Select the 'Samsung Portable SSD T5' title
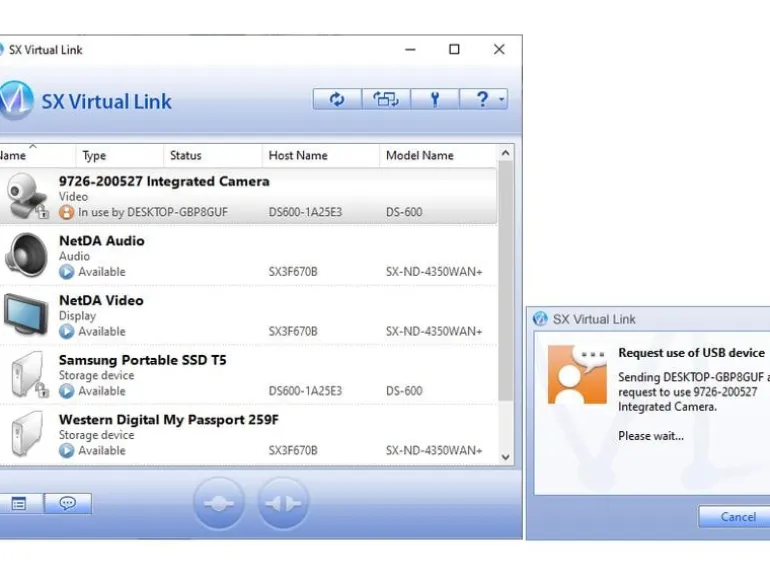770x578 pixels. [x=142, y=360]
